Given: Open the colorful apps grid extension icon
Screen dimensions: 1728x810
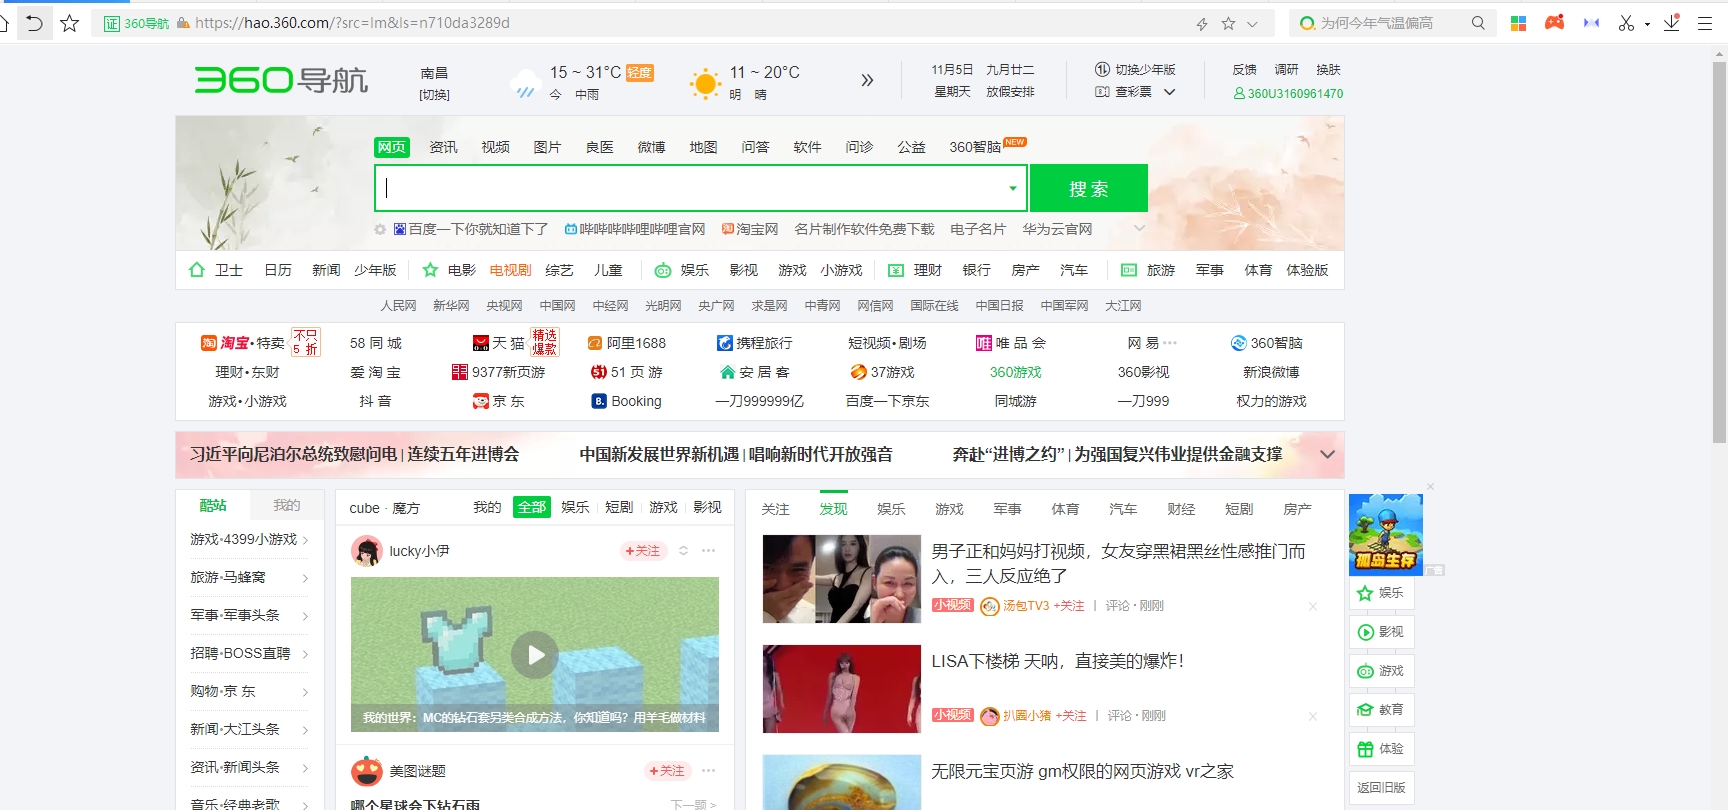Looking at the screenshot, I should point(1518,23).
